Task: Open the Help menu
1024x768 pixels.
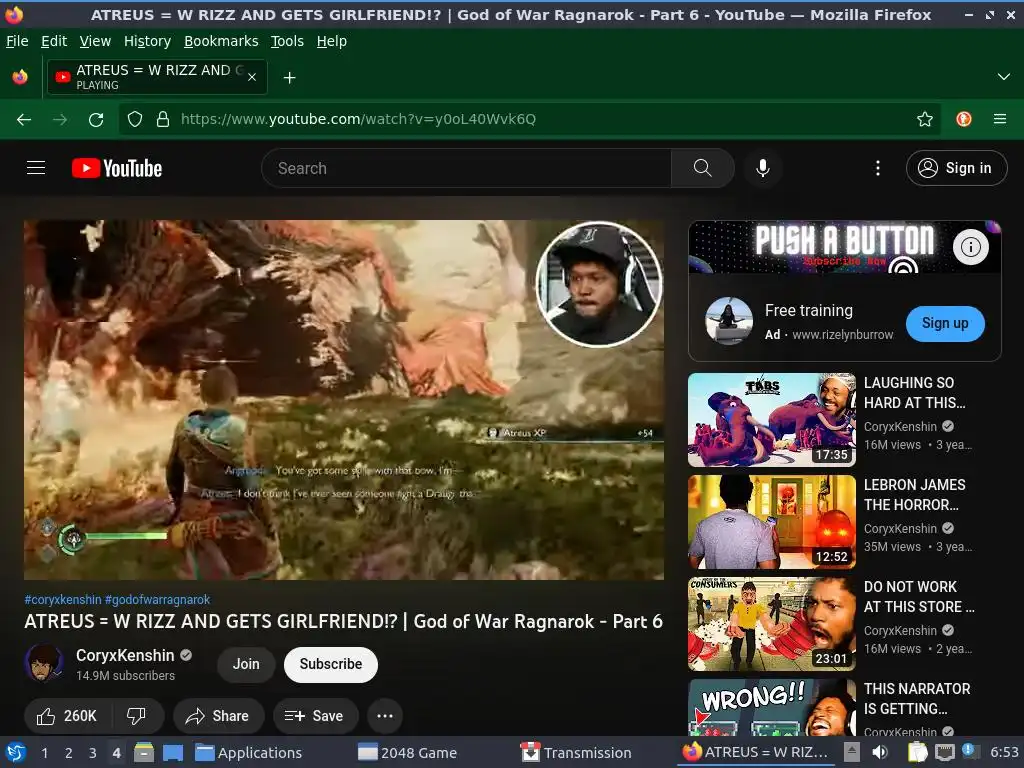Action: pyautogui.click(x=332, y=41)
